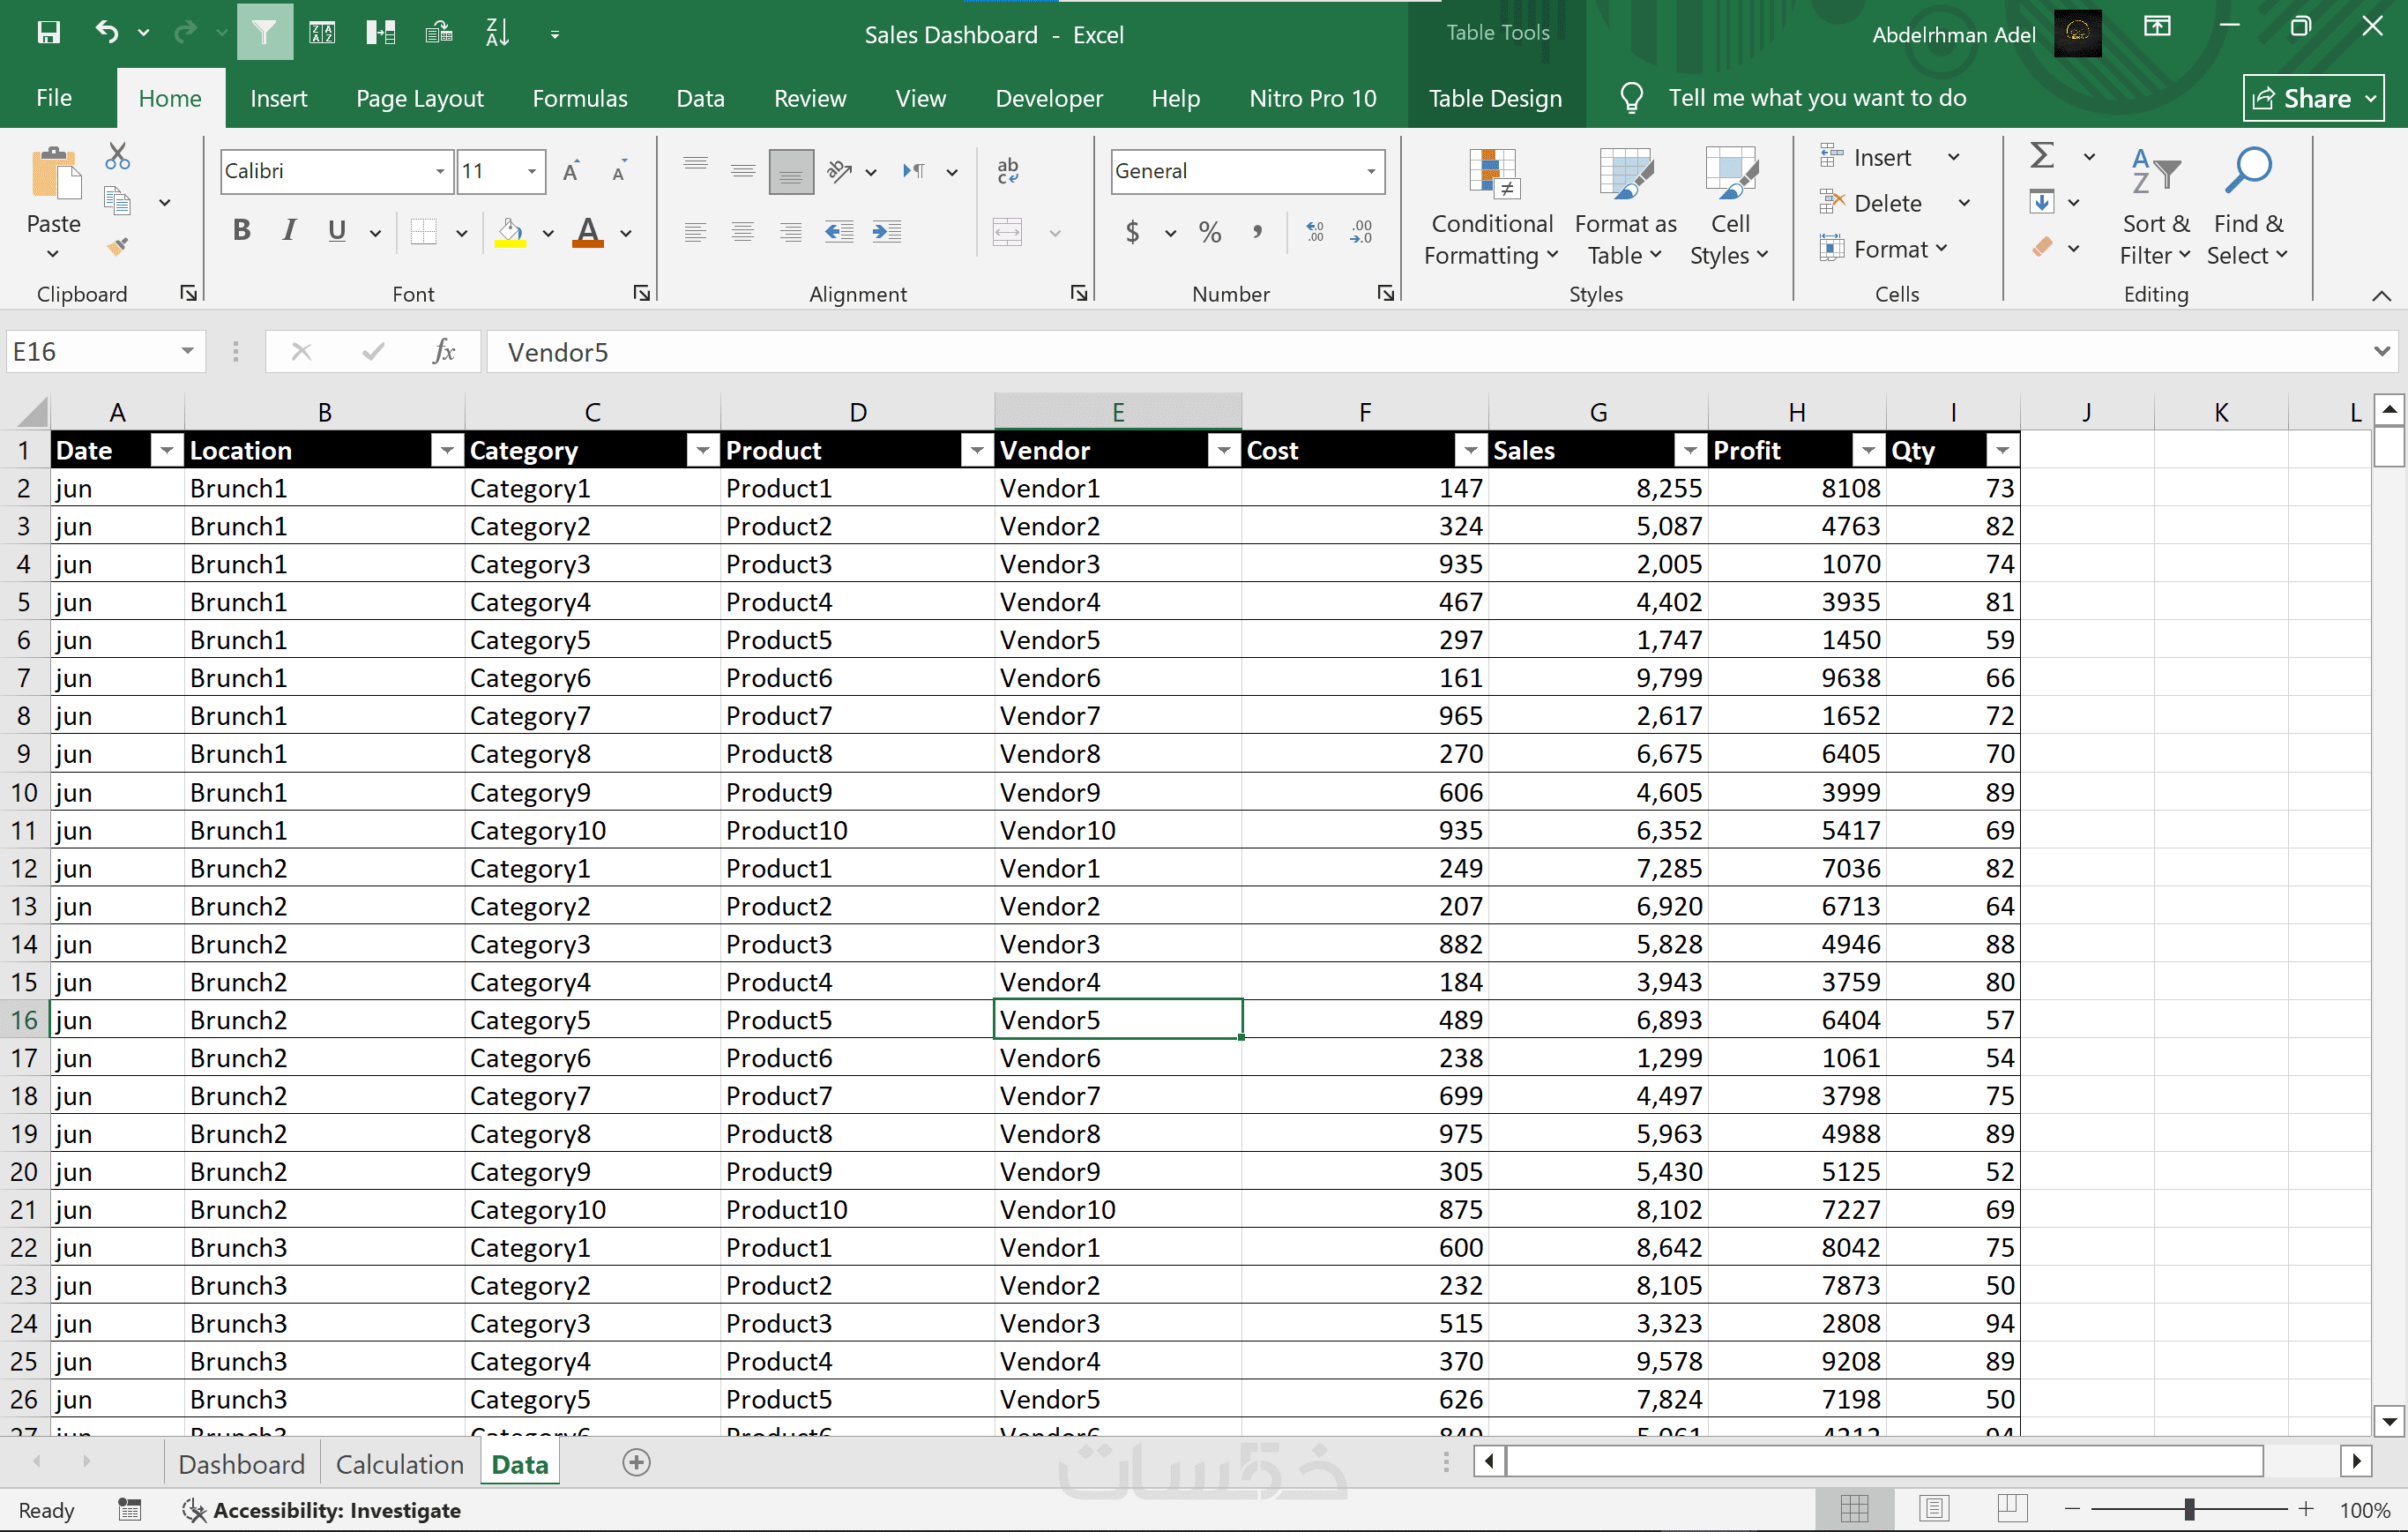2408x1532 pixels.
Task: Click the Cut scissors icon
Action: (x=118, y=156)
